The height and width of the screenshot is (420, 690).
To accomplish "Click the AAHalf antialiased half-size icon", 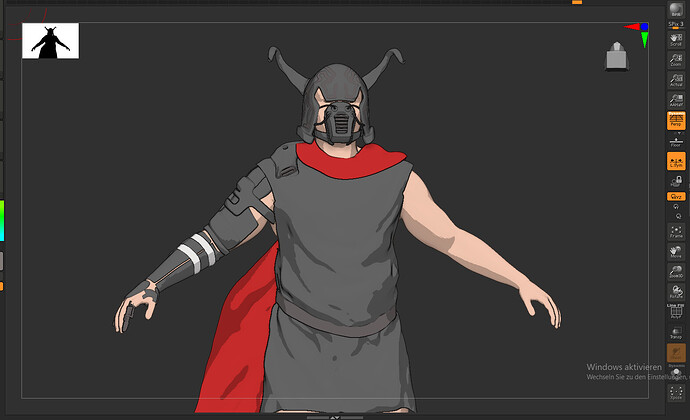I will coord(676,101).
